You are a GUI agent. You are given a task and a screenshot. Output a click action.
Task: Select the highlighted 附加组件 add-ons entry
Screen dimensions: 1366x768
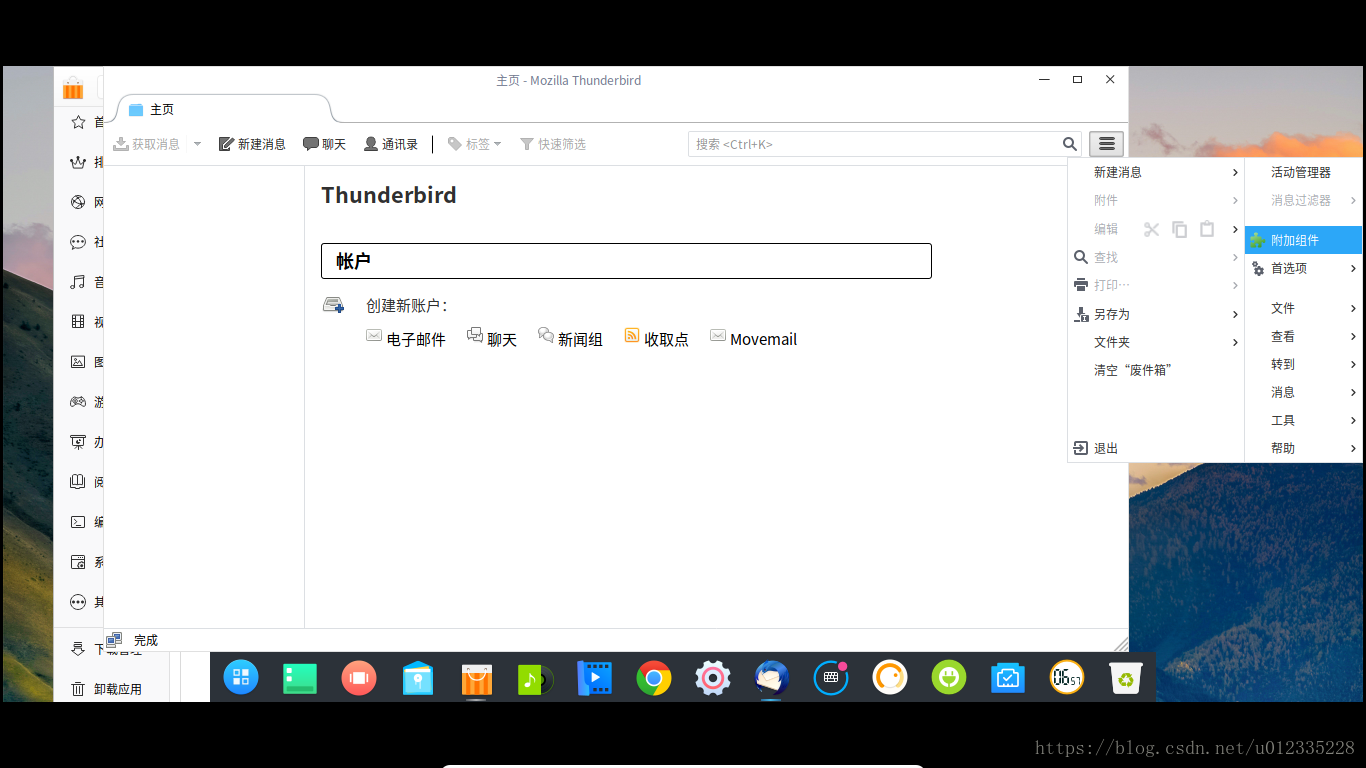coord(1304,240)
